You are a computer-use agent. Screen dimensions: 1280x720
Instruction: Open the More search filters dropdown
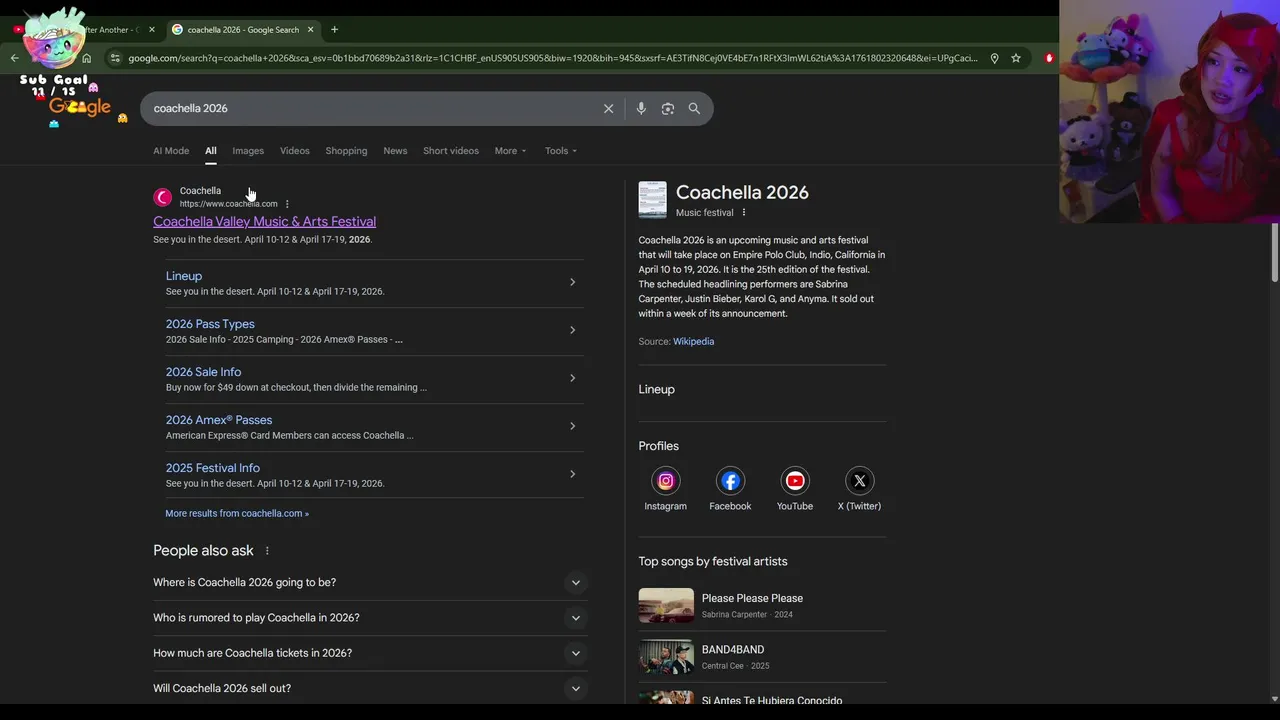click(510, 151)
